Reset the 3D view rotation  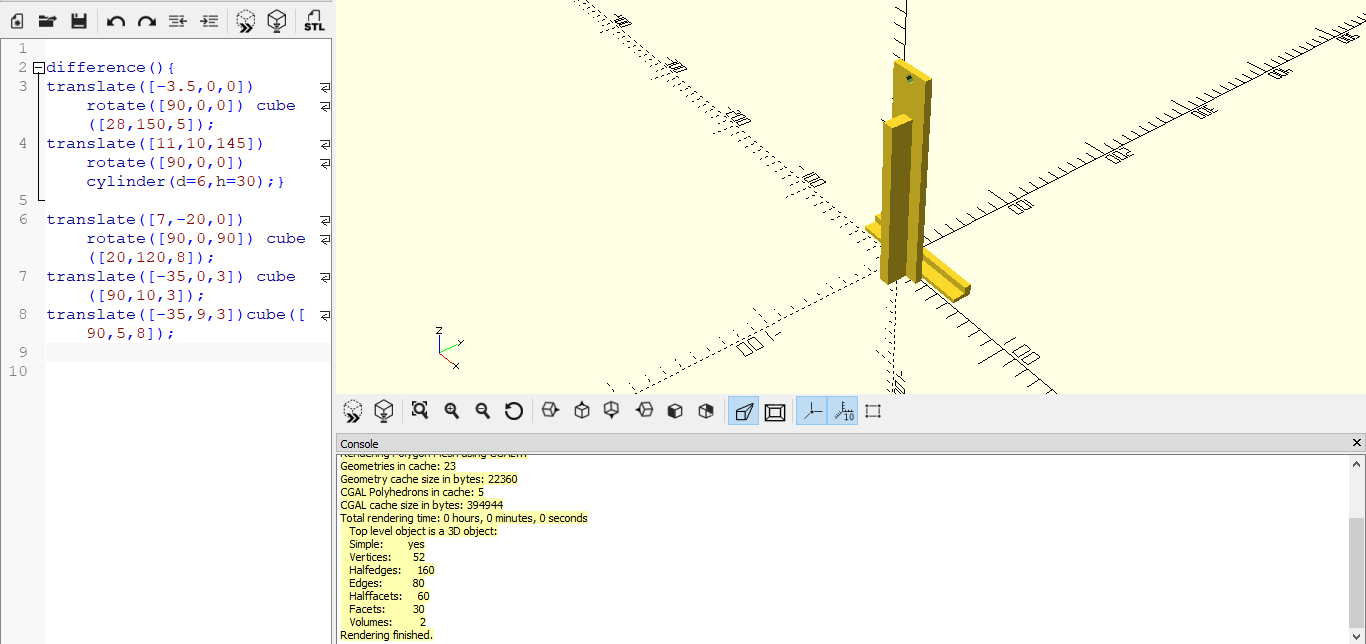click(514, 411)
